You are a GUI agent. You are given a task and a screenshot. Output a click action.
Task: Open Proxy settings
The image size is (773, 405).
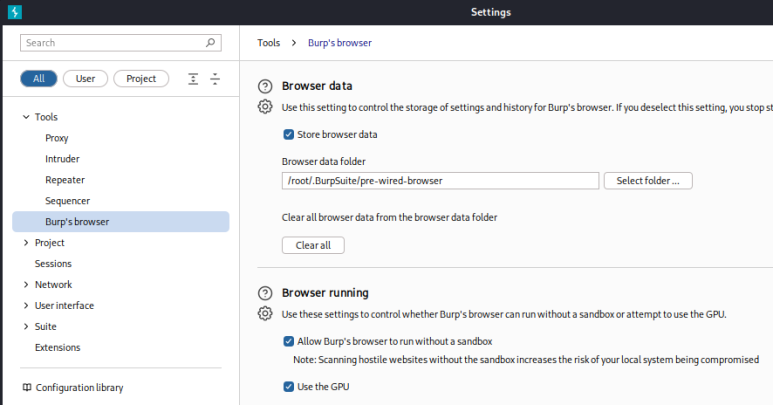pyautogui.click(x=57, y=138)
